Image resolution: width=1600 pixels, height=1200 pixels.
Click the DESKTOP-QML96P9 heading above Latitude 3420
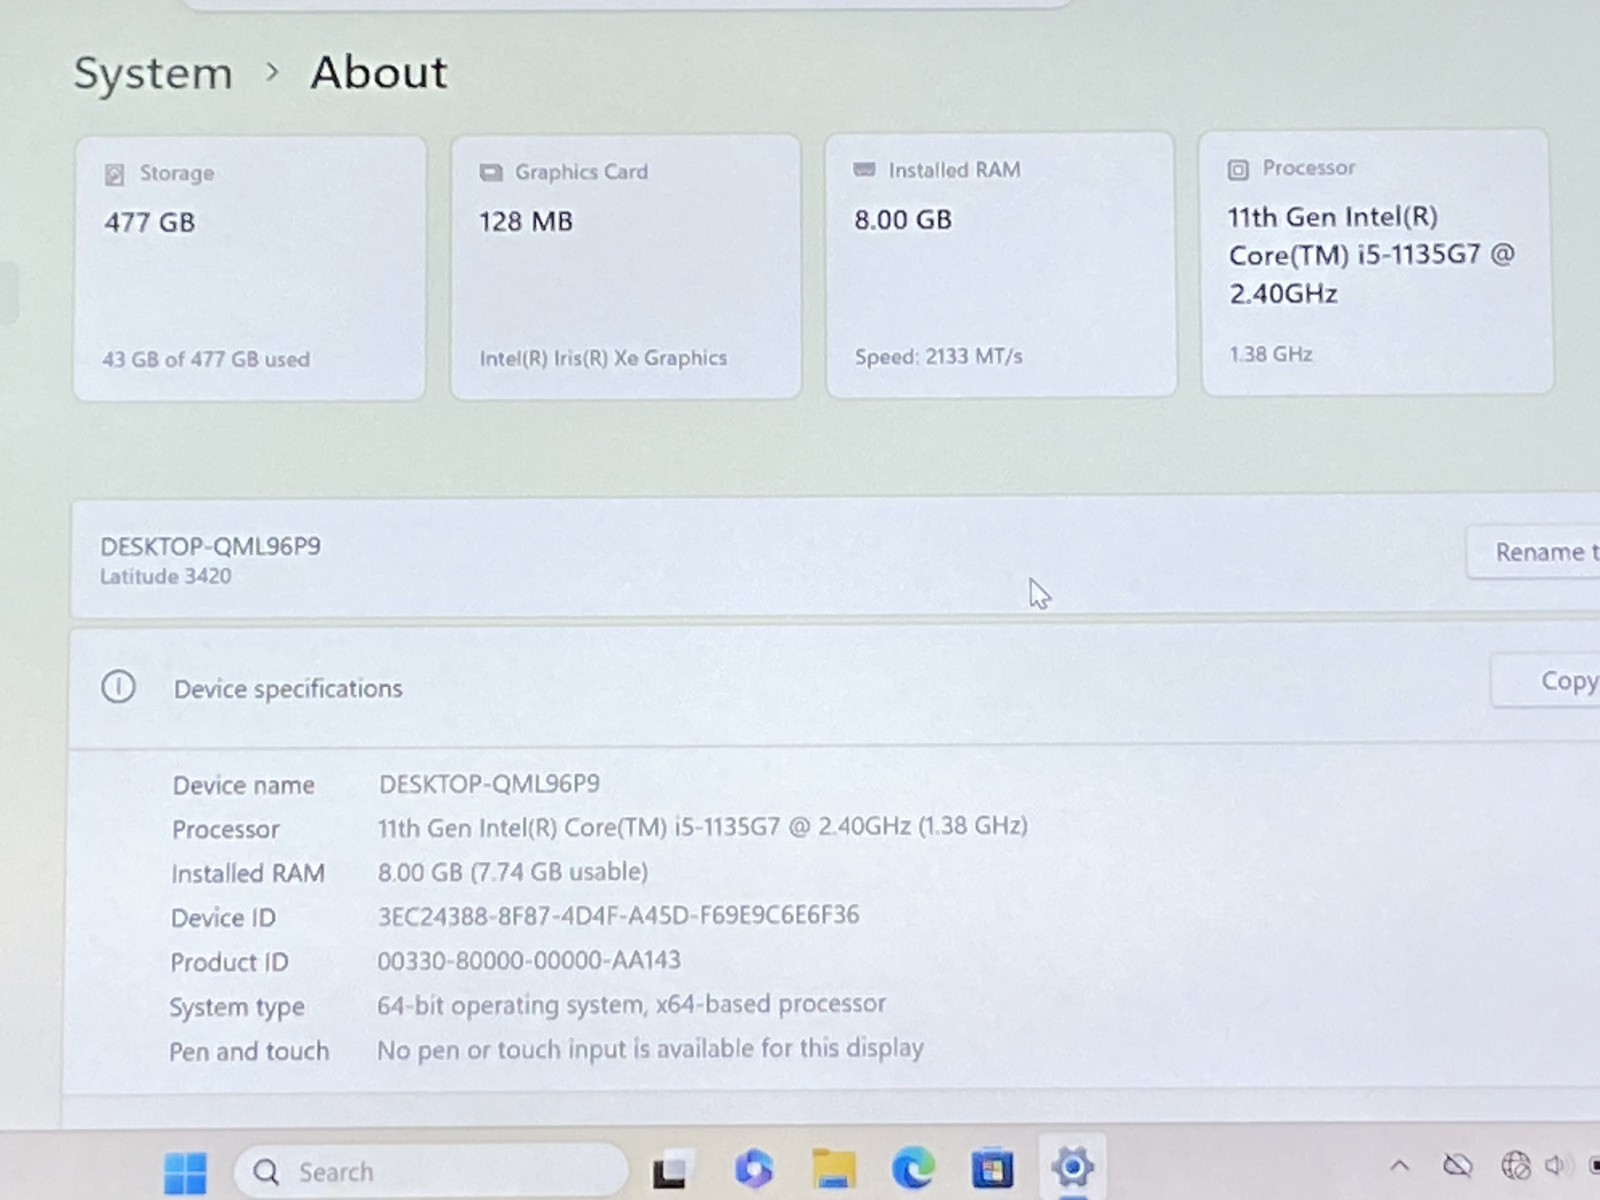(x=210, y=546)
